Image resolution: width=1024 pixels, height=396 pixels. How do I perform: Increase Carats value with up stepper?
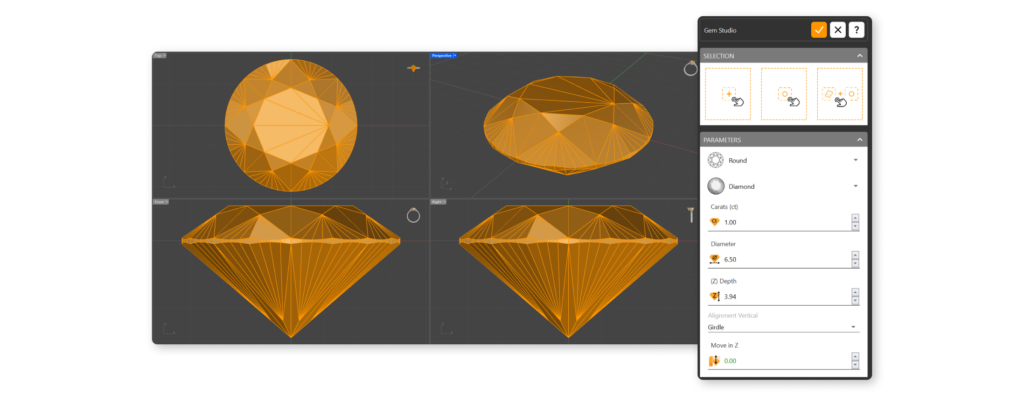856,218
